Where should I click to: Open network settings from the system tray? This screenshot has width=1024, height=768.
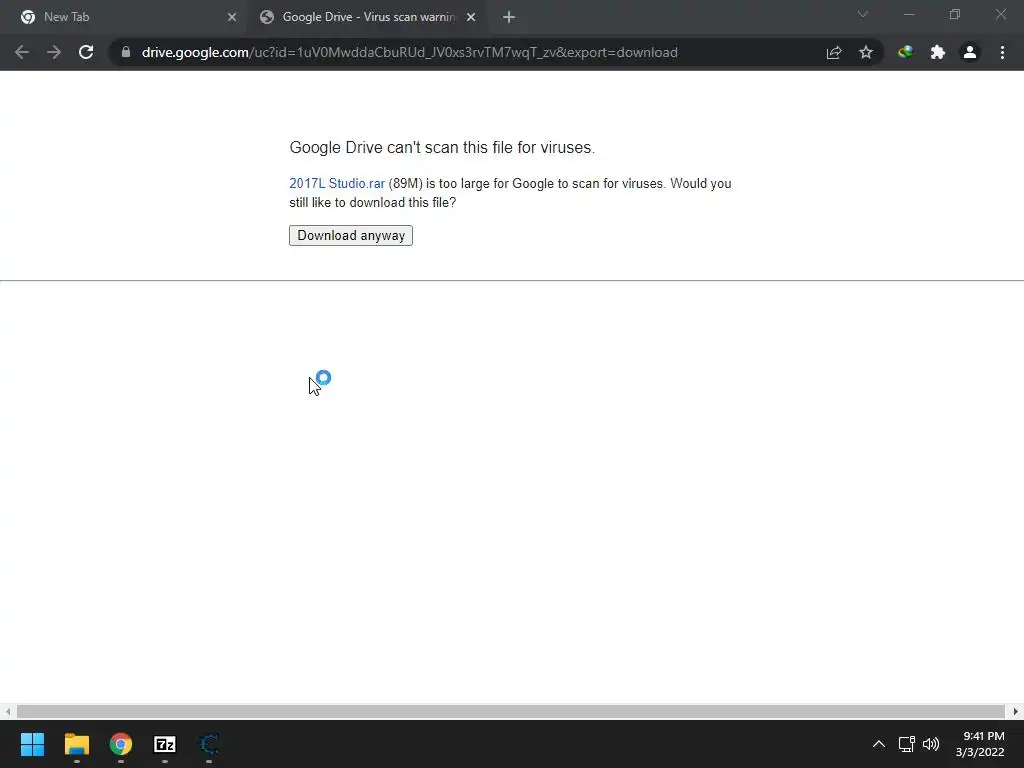coord(906,744)
